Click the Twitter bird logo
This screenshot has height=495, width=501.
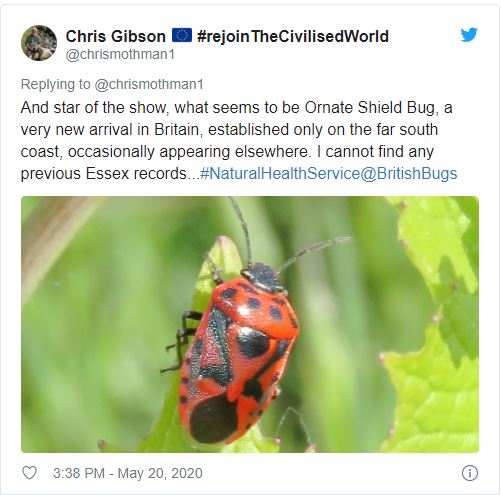[469, 35]
